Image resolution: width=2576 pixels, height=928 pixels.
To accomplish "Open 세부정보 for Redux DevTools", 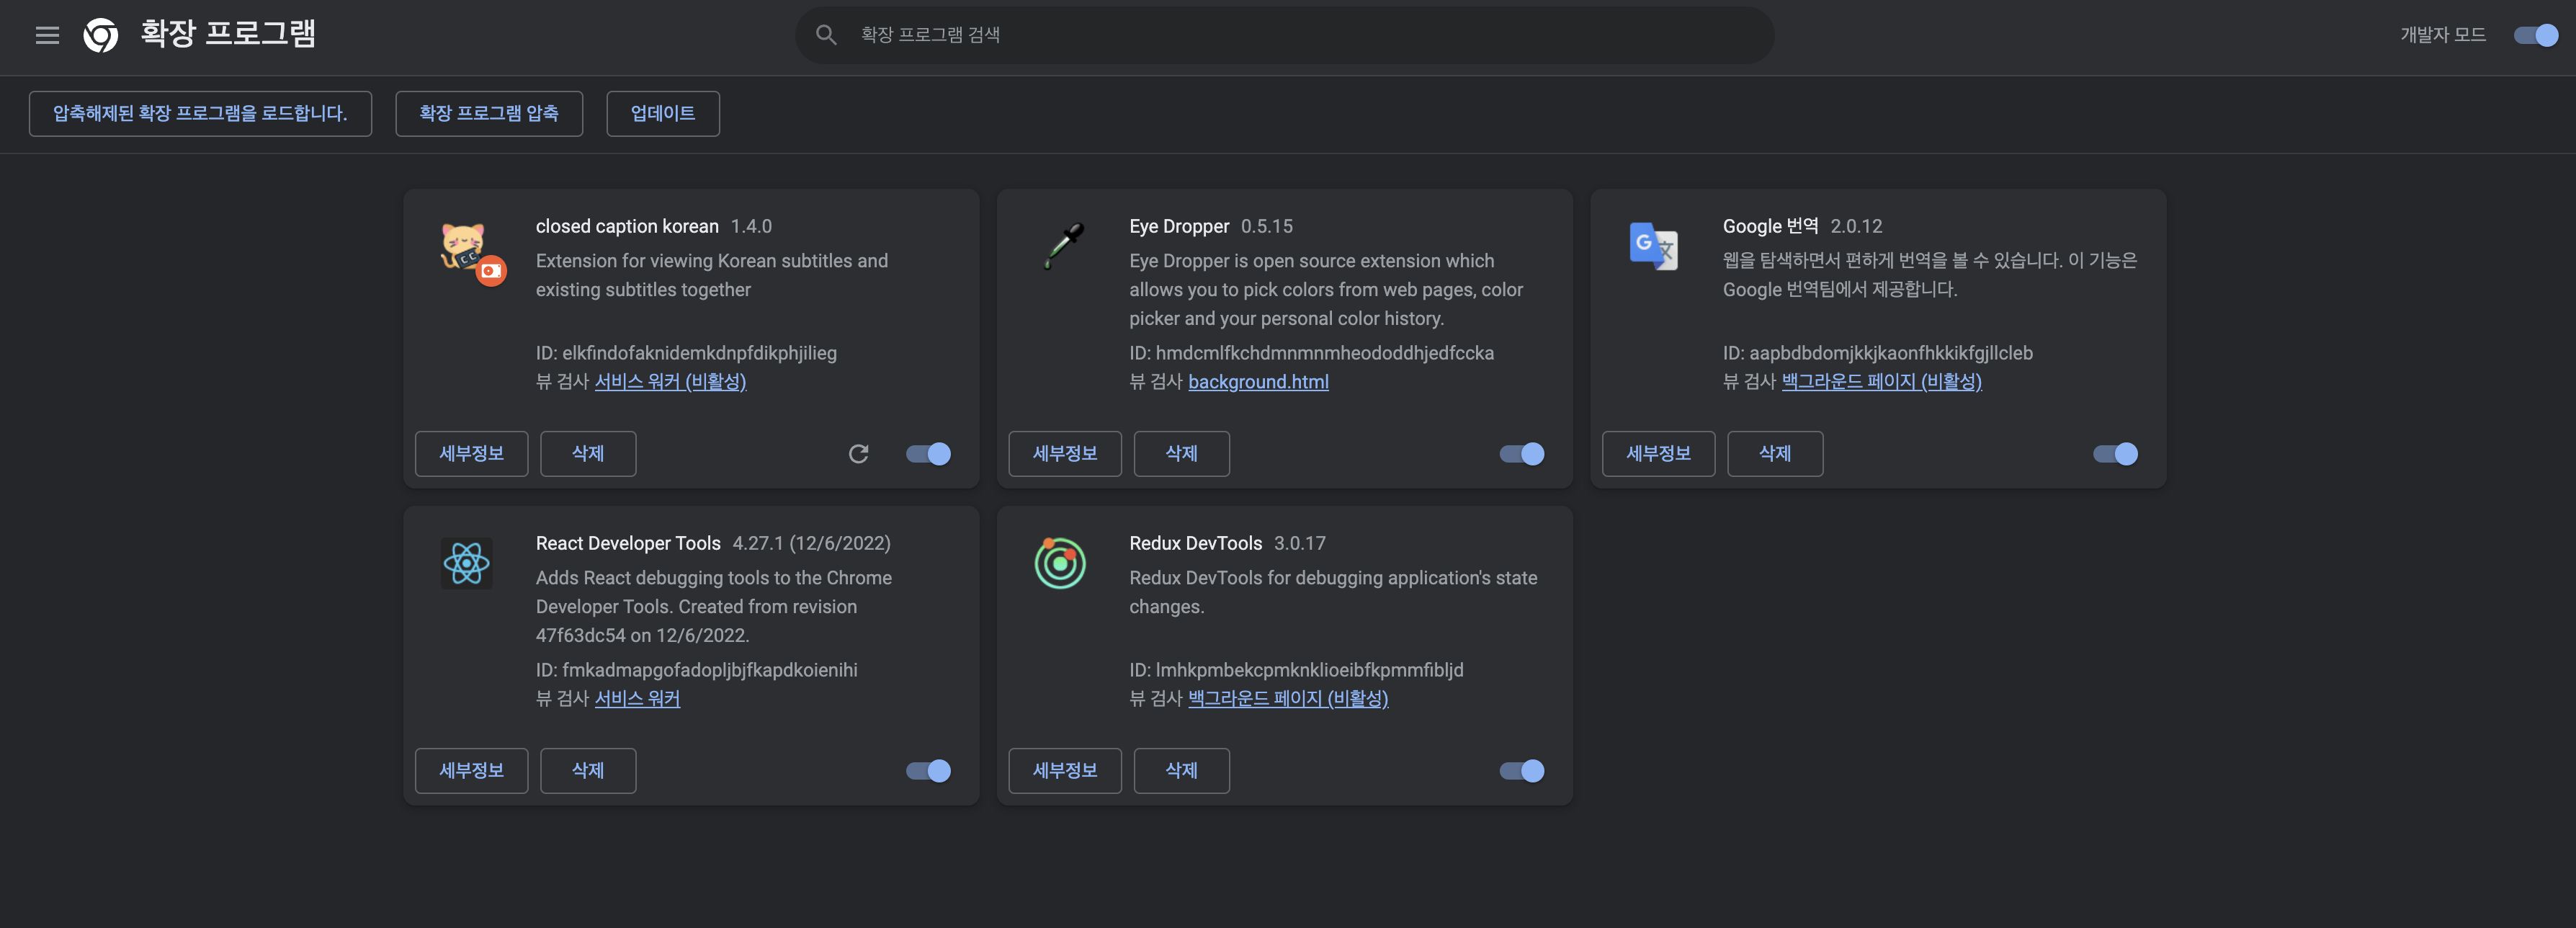I will [1064, 771].
